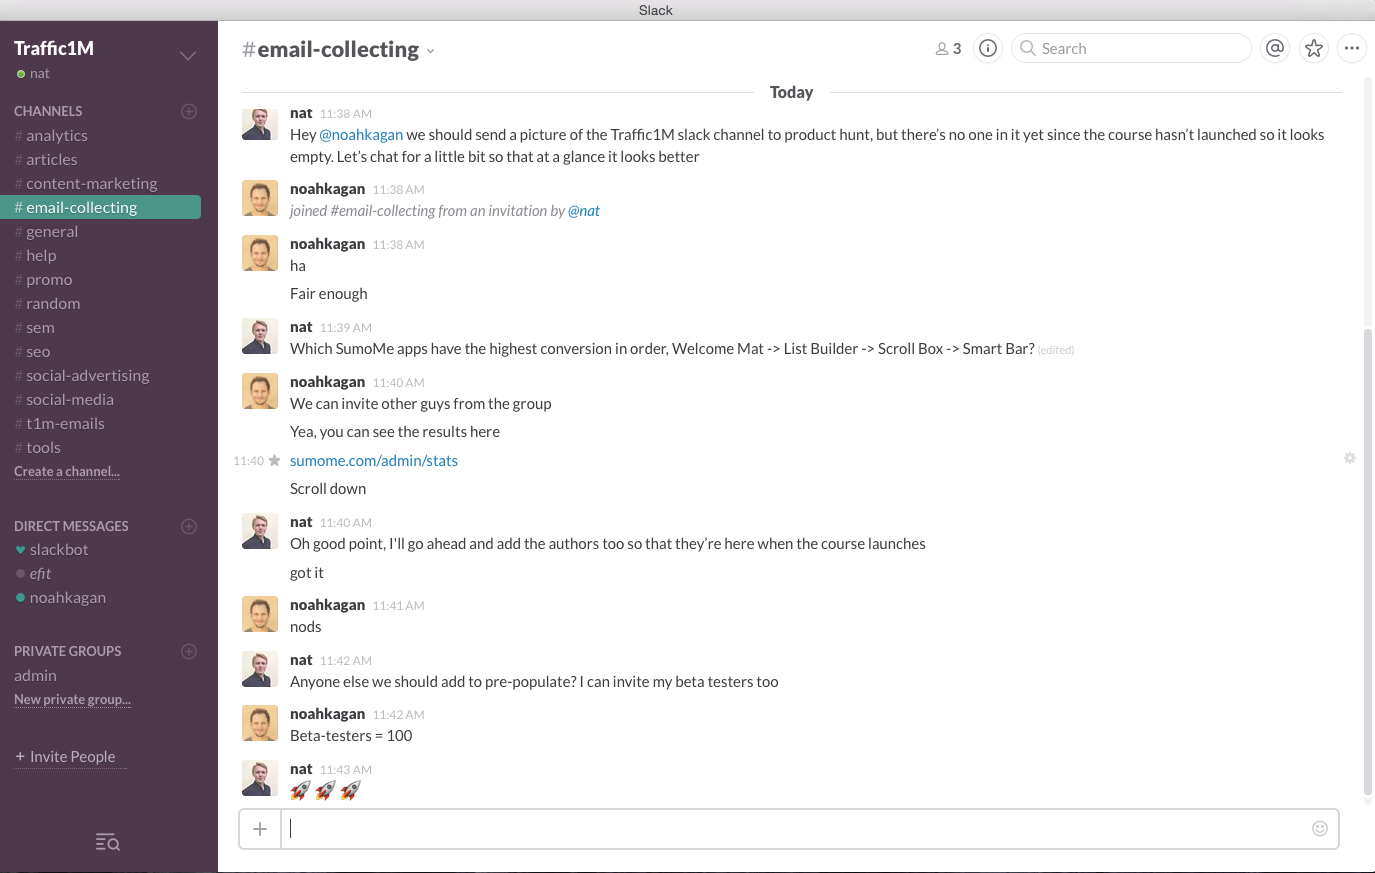
Task: Open the emoji picker smiley icon
Action: click(x=1320, y=828)
